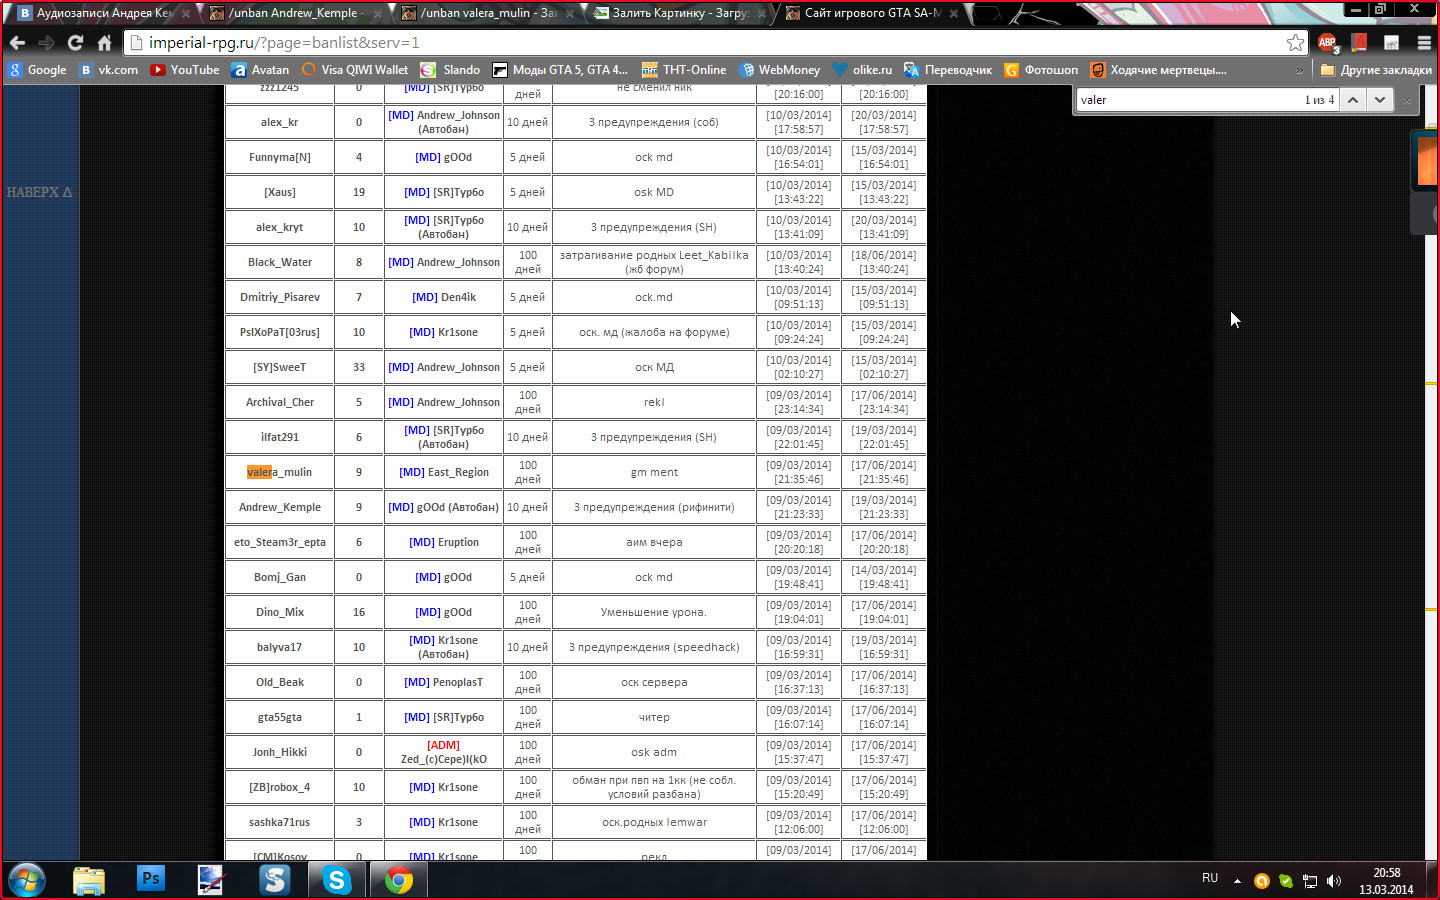Open the olike.ru bookmark
The image size is (1440, 900).
click(x=861, y=70)
